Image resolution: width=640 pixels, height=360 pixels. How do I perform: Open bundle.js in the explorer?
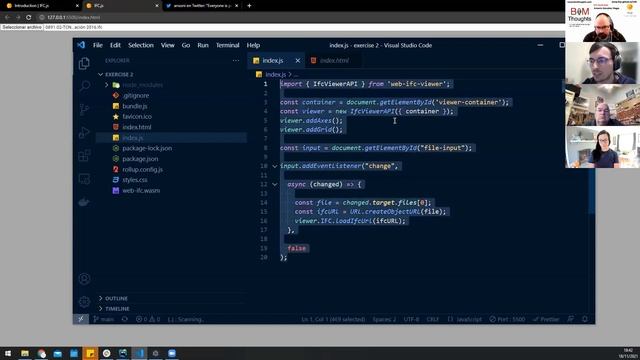point(135,106)
